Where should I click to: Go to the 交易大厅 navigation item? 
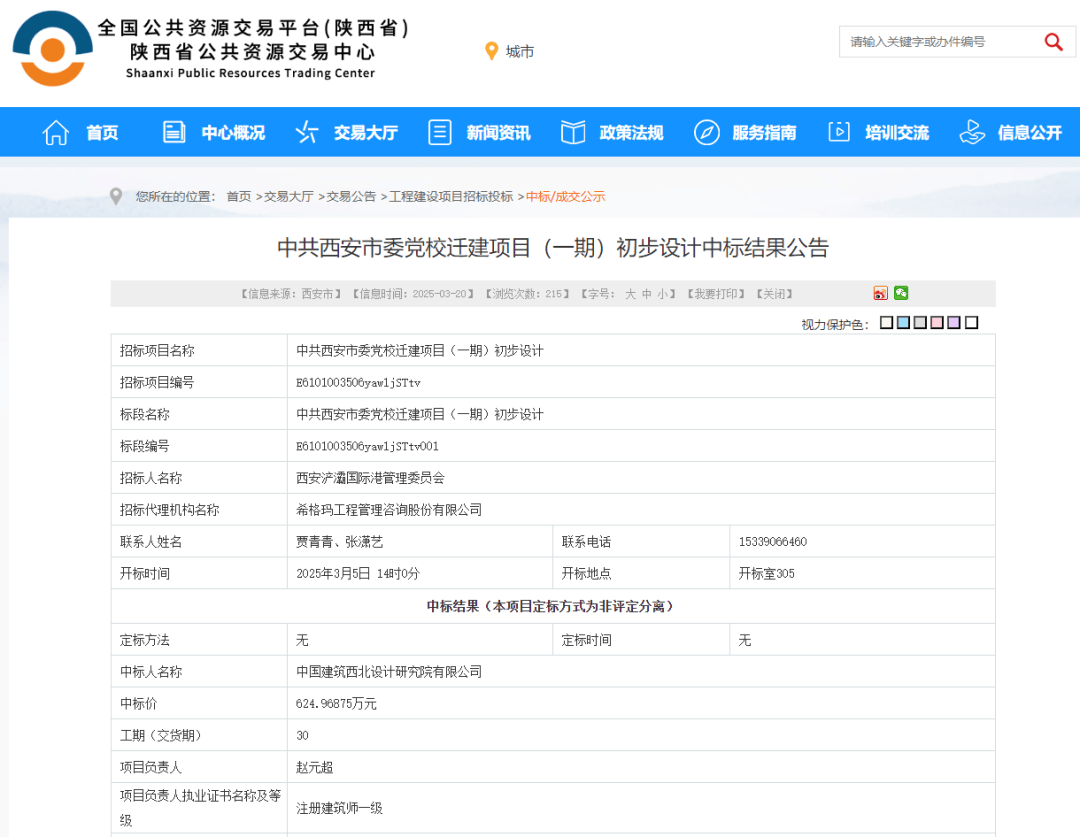pyautogui.click(x=366, y=132)
